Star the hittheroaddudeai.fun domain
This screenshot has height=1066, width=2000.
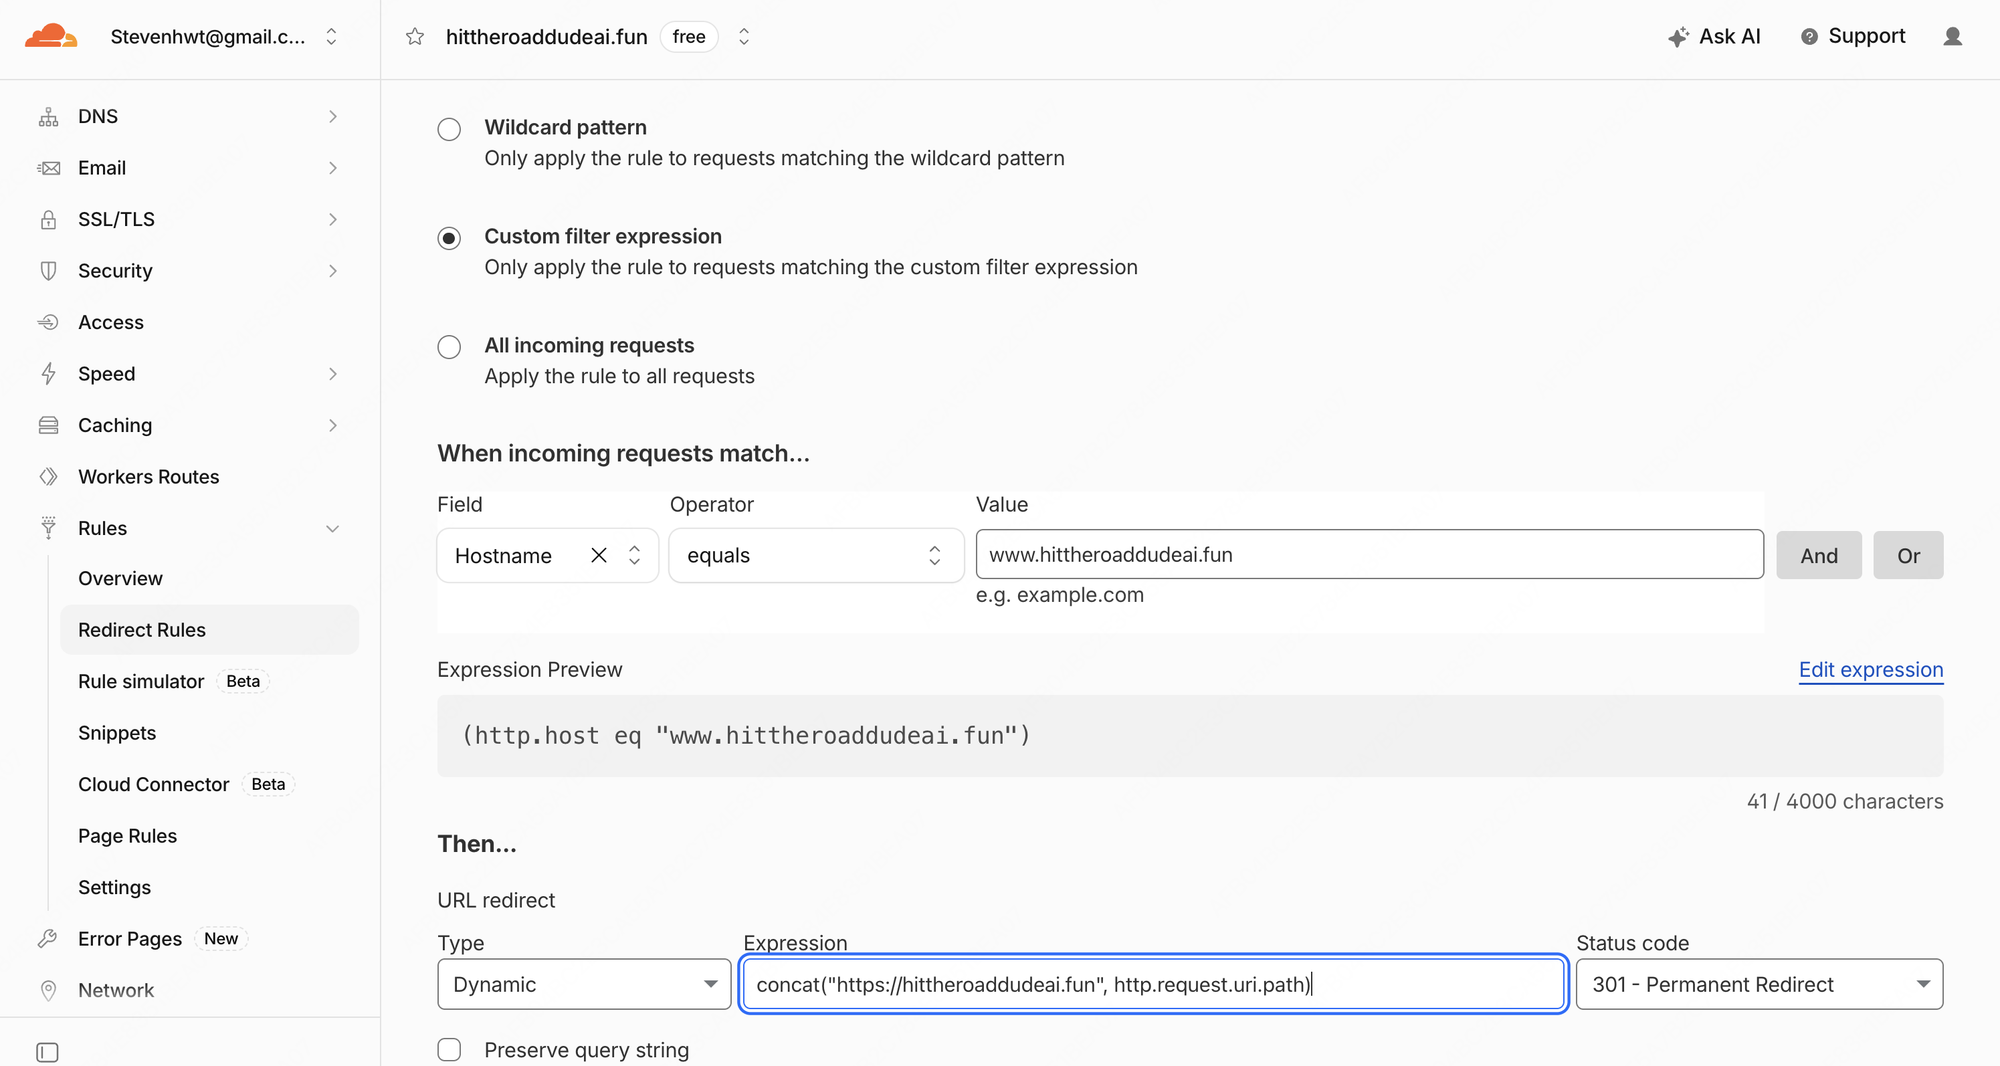point(415,37)
